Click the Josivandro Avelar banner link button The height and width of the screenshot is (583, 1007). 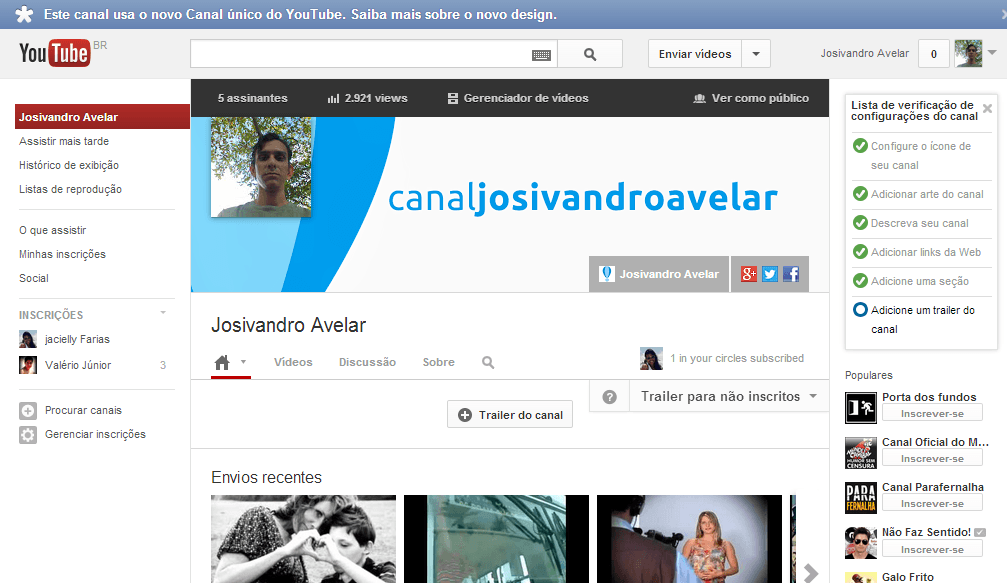pyautogui.click(x=659, y=274)
